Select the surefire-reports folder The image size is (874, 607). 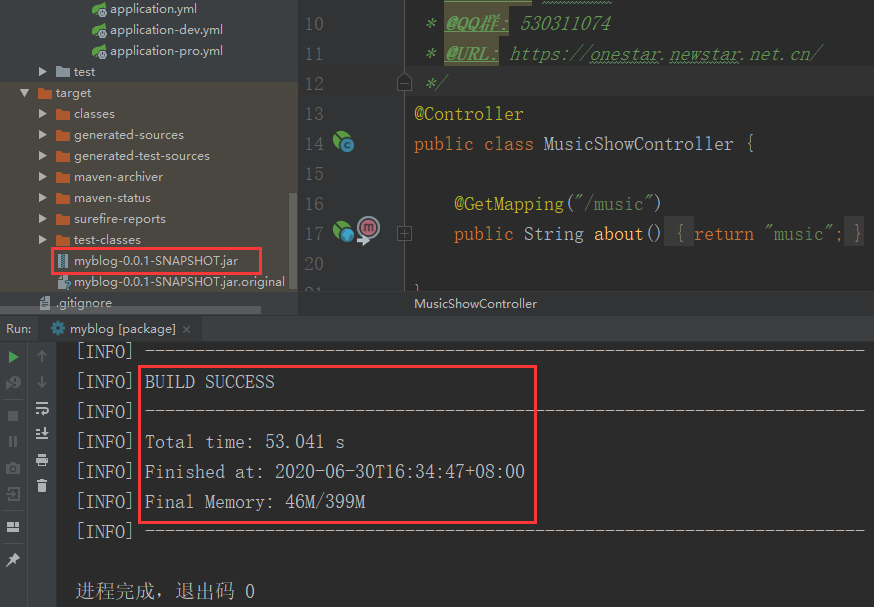click(x=119, y=218)
